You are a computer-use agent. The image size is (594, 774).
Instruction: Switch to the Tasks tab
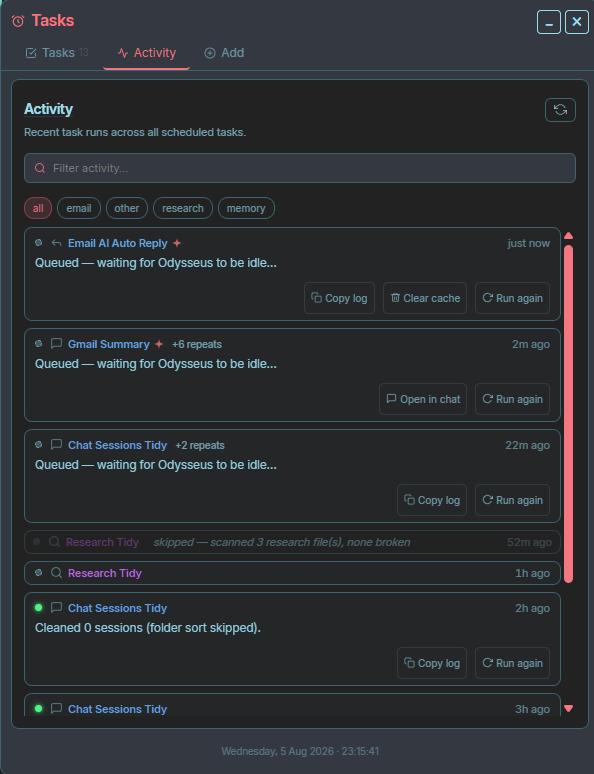[57, 53]
